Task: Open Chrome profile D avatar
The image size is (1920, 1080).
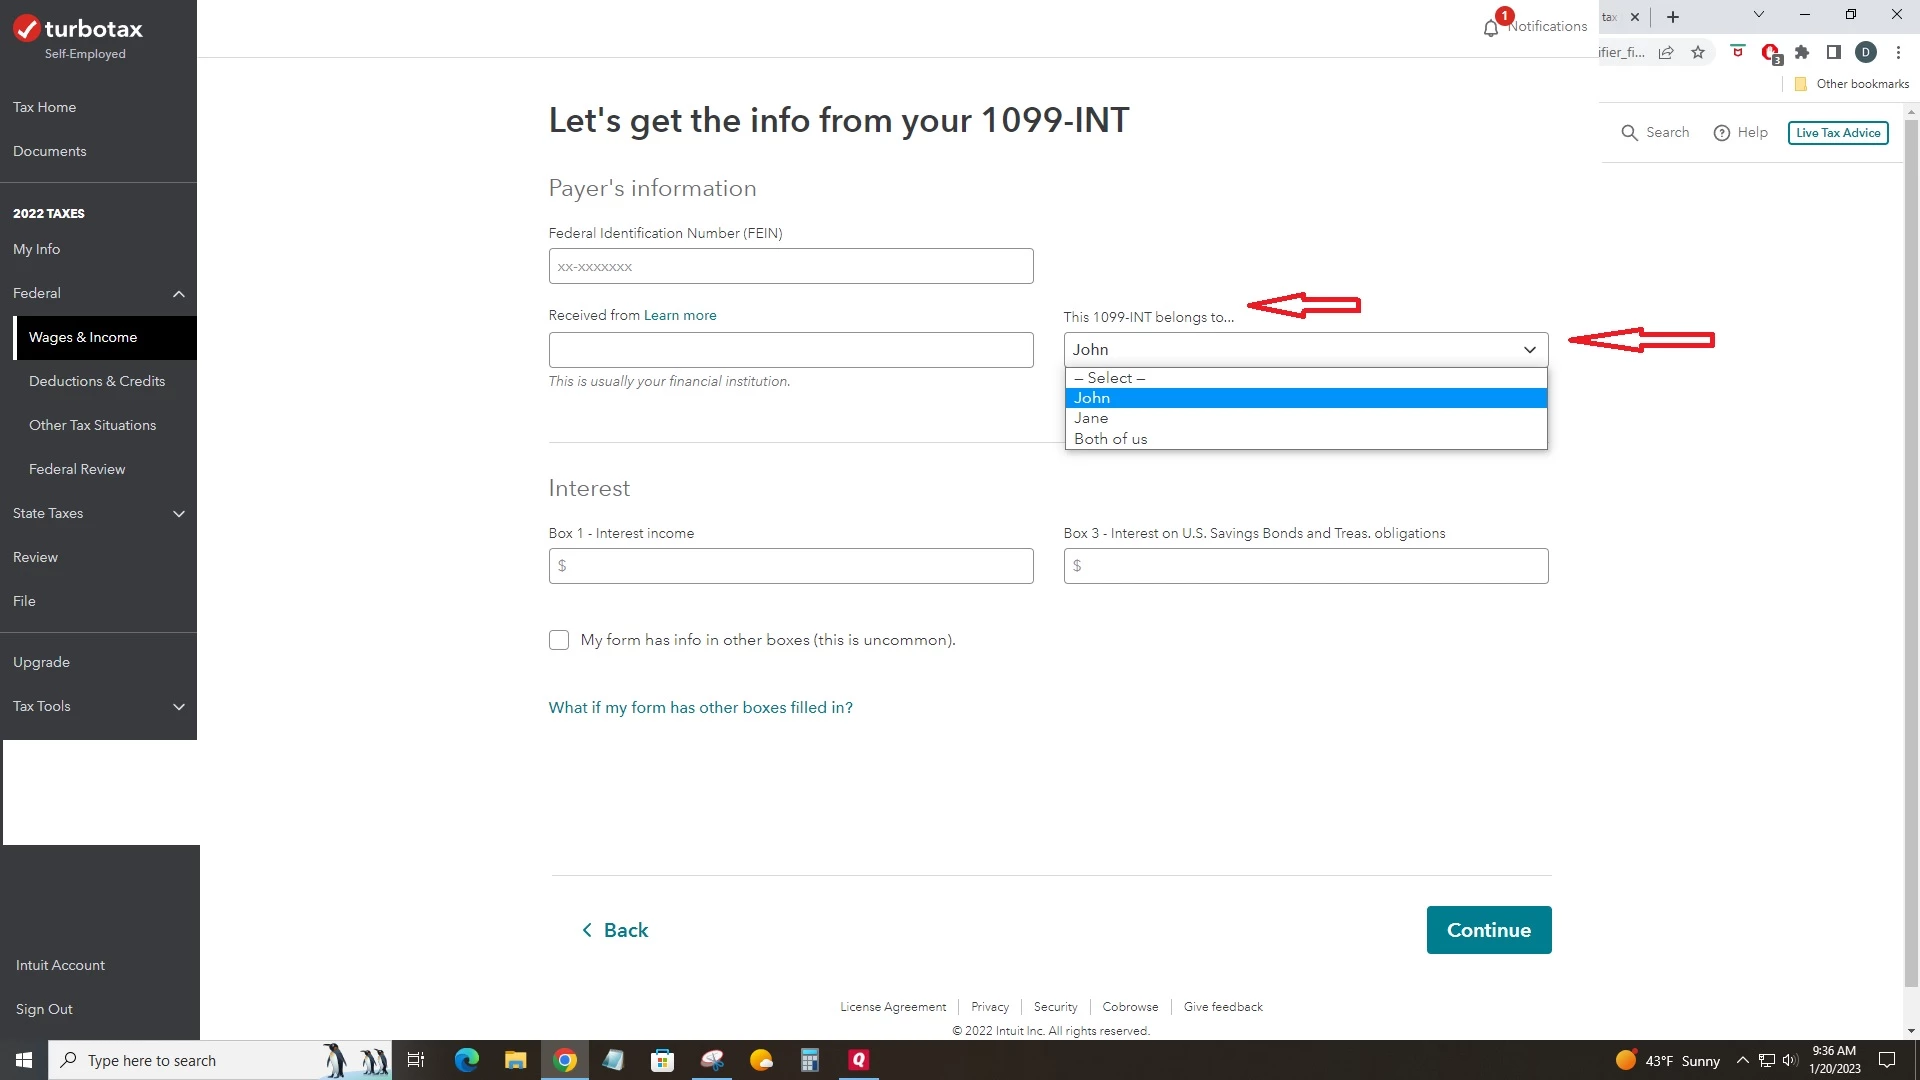Action: (1866, 52)
